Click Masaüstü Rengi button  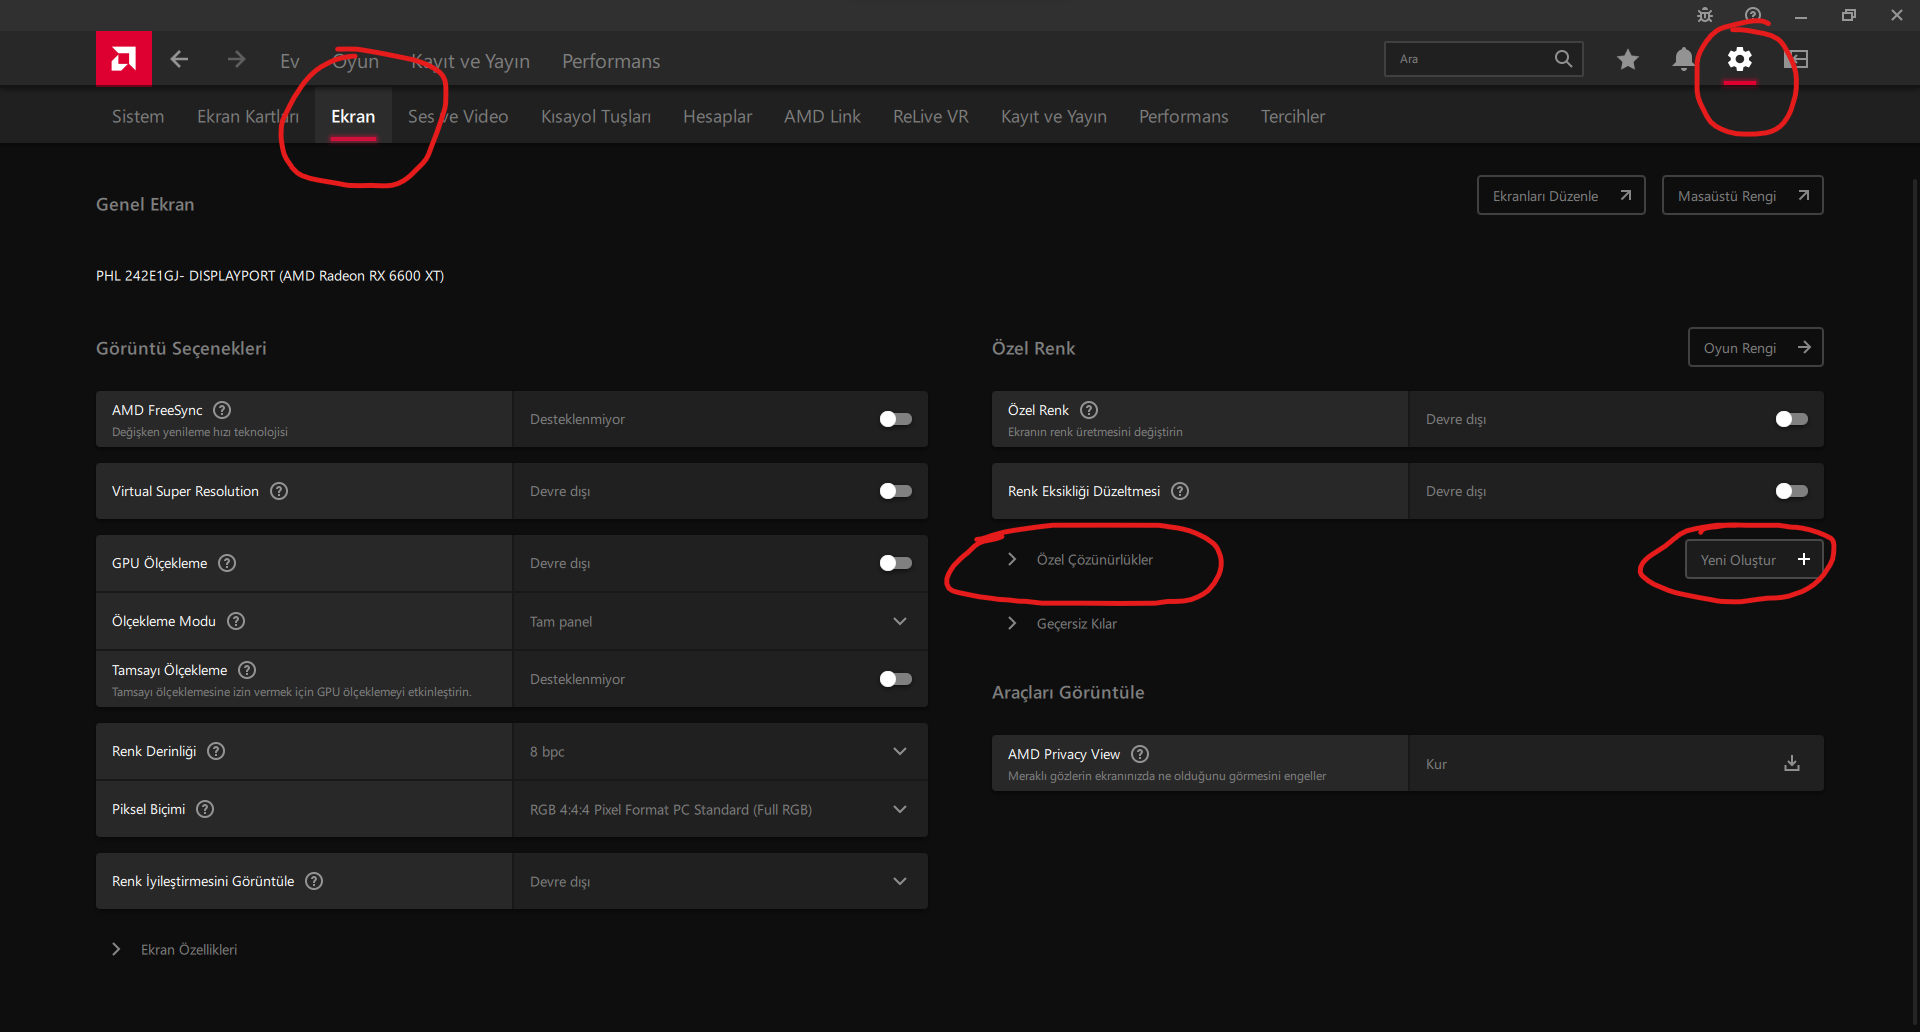[x=1743, y=195]
